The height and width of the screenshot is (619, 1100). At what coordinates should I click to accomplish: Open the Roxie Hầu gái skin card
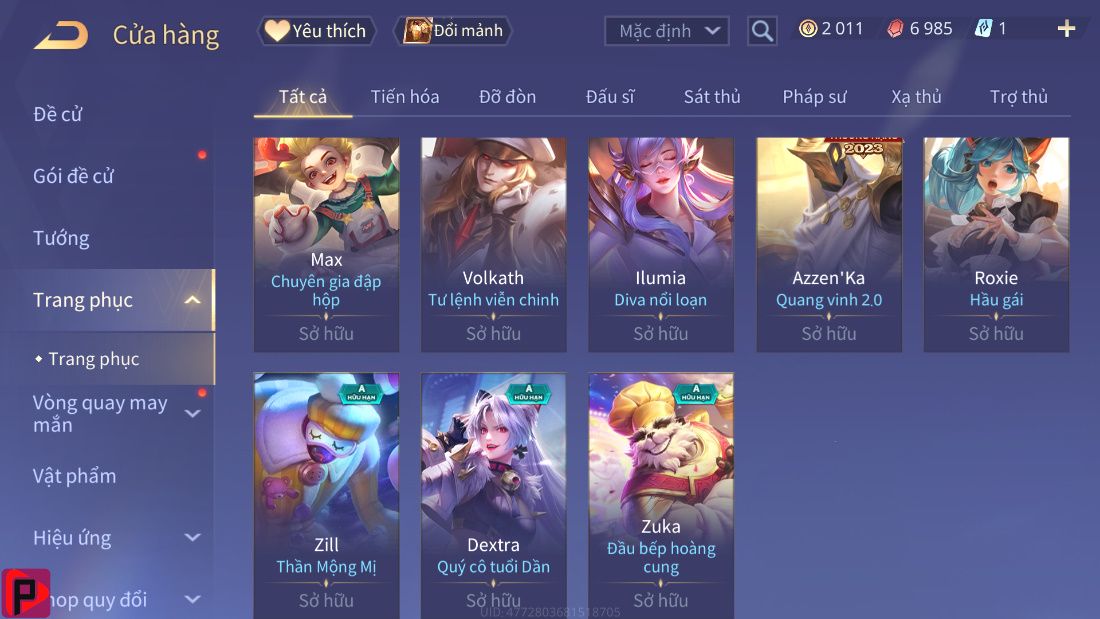click(996, 244)
